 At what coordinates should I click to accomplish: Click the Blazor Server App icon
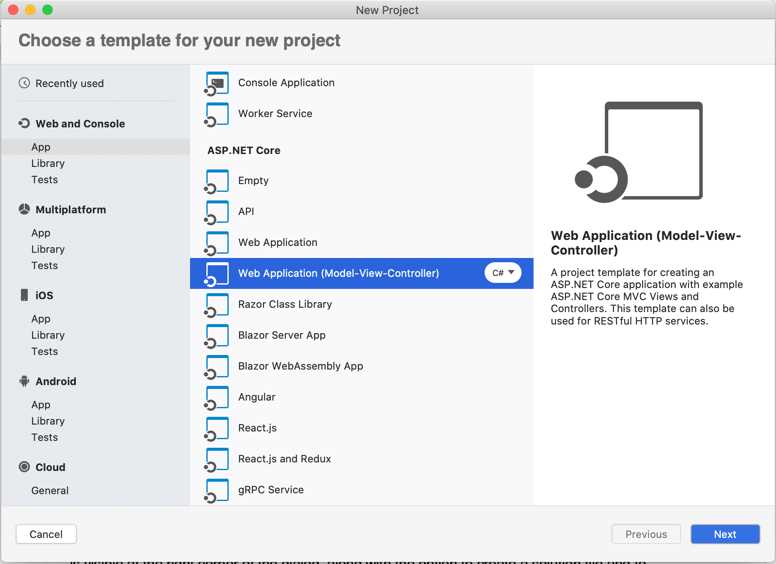[217, 336]
